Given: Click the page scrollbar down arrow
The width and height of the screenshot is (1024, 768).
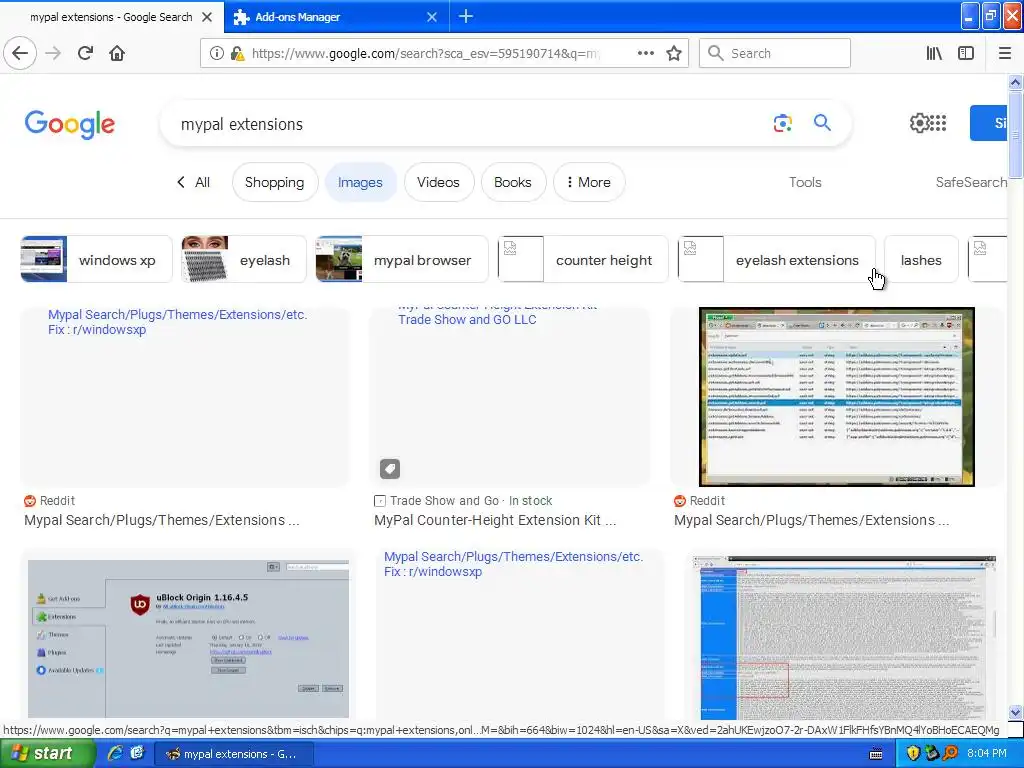Looking at the screenshot, I should click(1015, 712).
